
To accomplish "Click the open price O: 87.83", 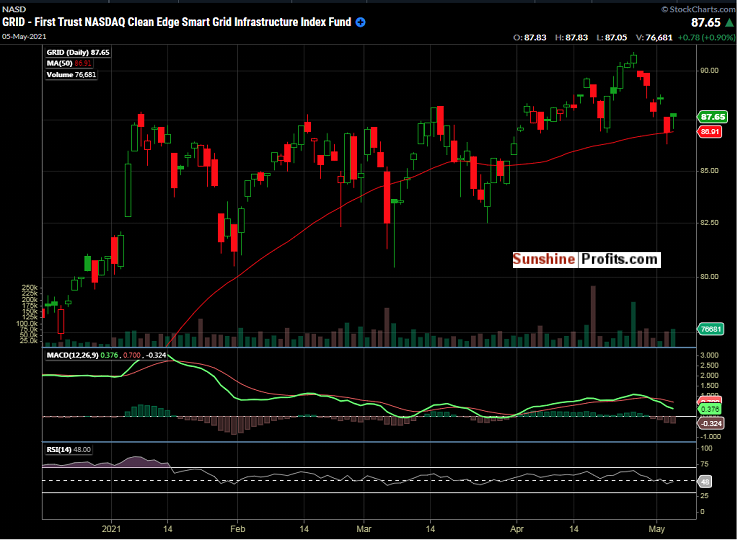I will [529, 37].
